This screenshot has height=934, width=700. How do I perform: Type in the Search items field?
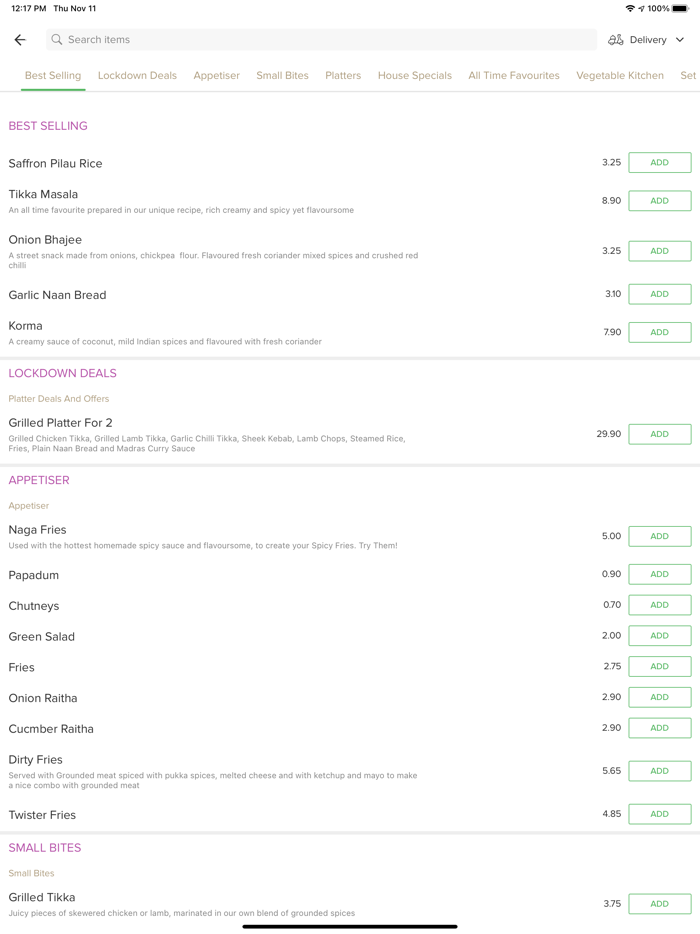[320, 40]
